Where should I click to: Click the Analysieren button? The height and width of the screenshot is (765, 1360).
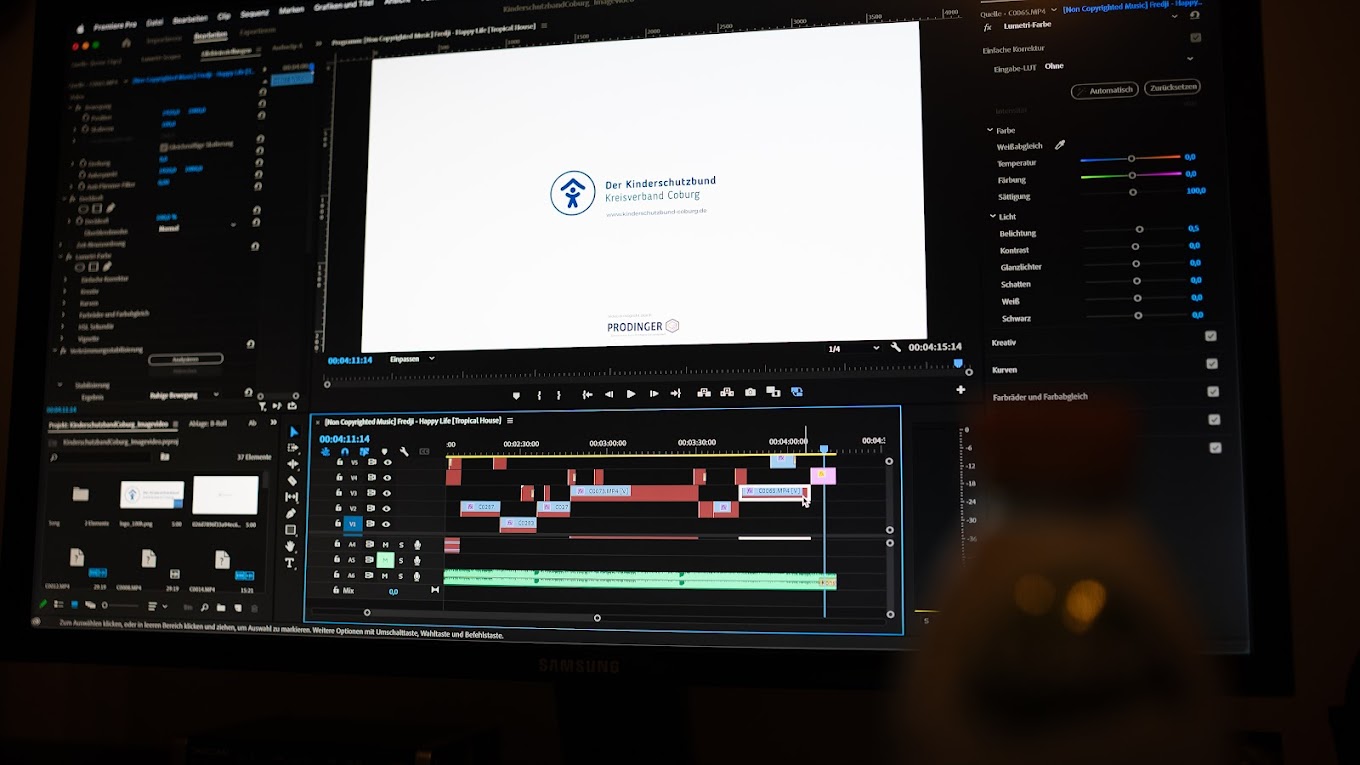point(185,359)
